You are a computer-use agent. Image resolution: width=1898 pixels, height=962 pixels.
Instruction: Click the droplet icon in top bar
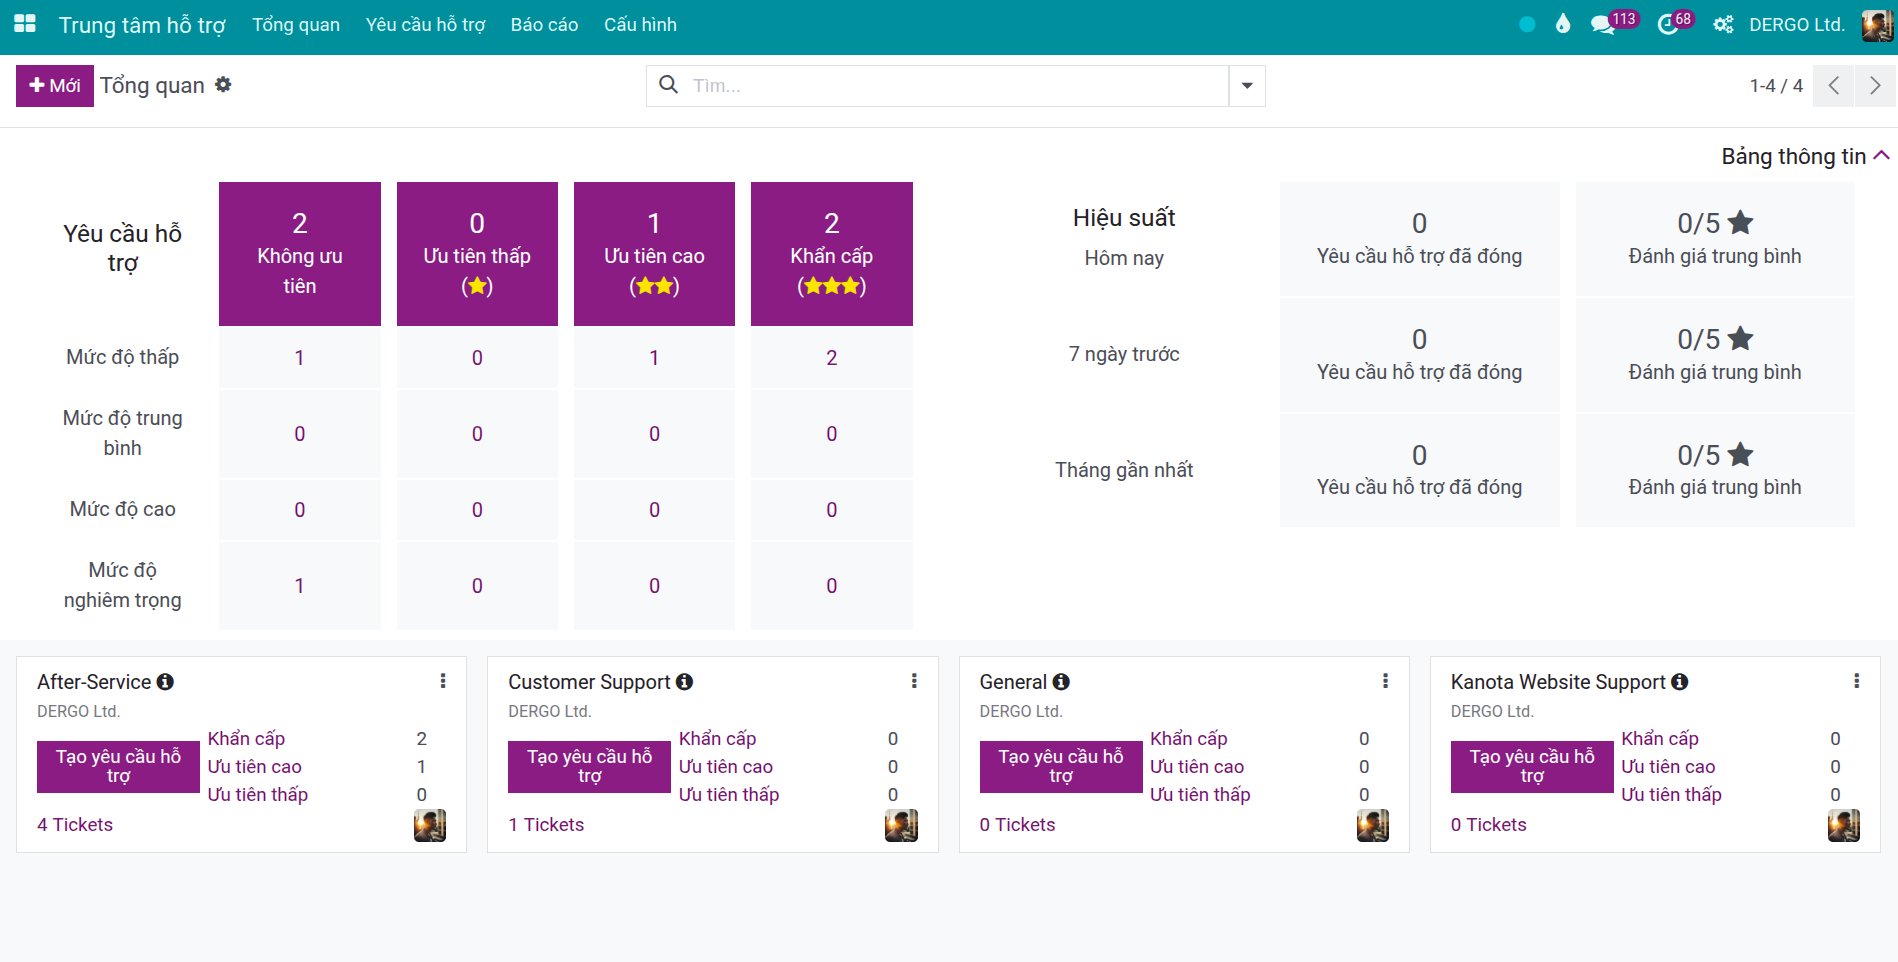[1563, 24]
